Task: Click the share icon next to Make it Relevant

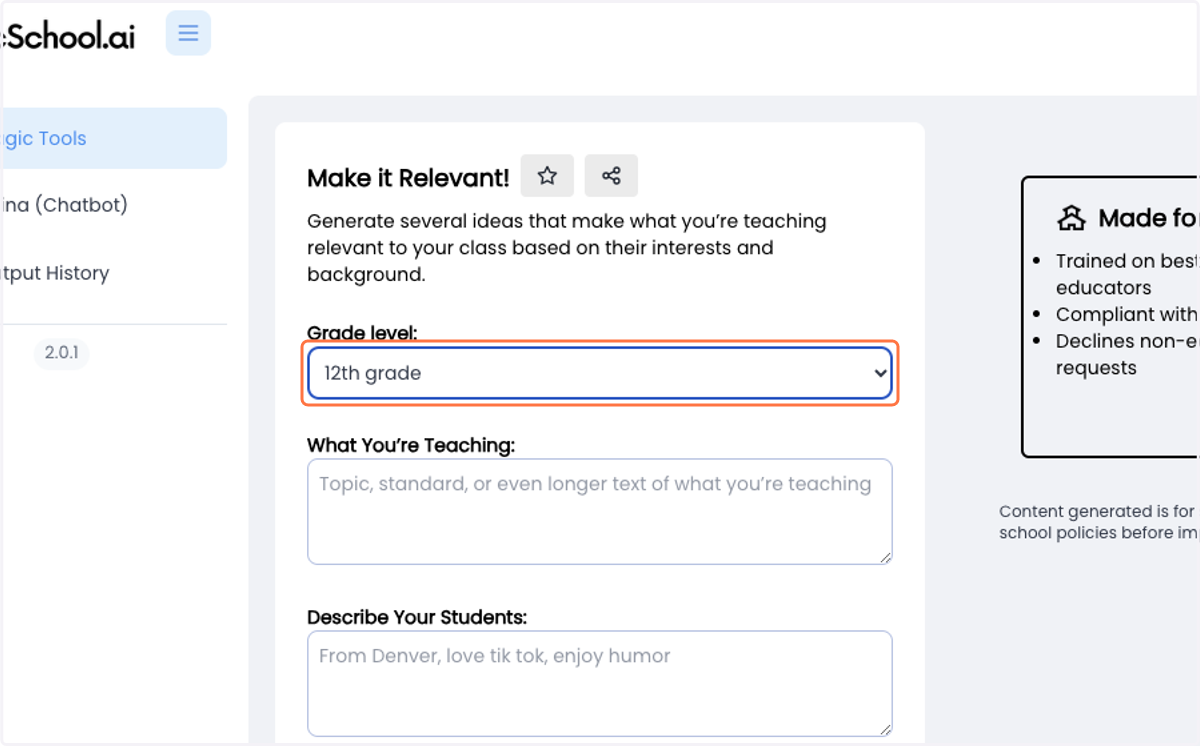Action: click(x=611, y=176)
